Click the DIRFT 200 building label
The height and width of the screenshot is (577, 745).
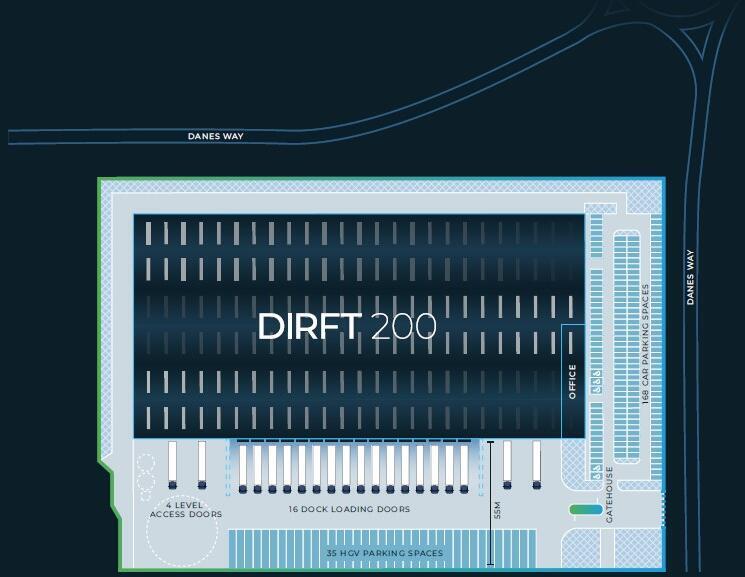347,326
